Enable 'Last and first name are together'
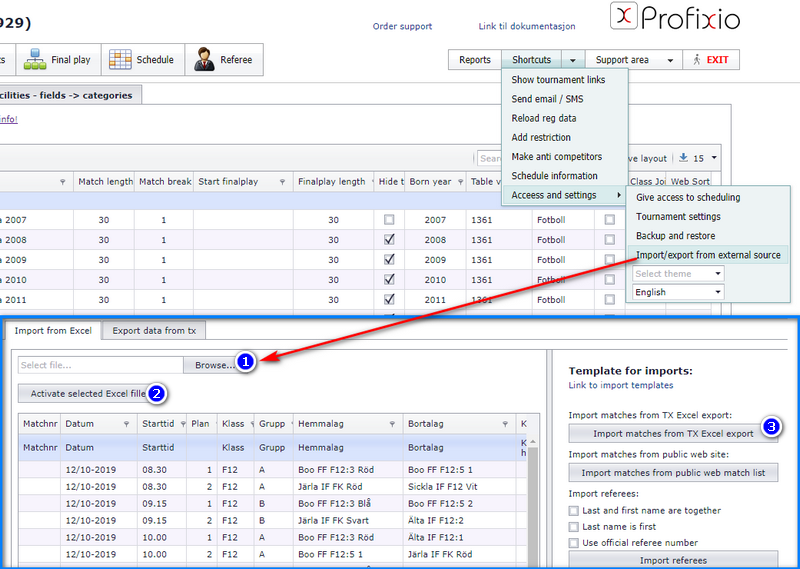Viewport: 800px width, 569px height. (574, 511)
